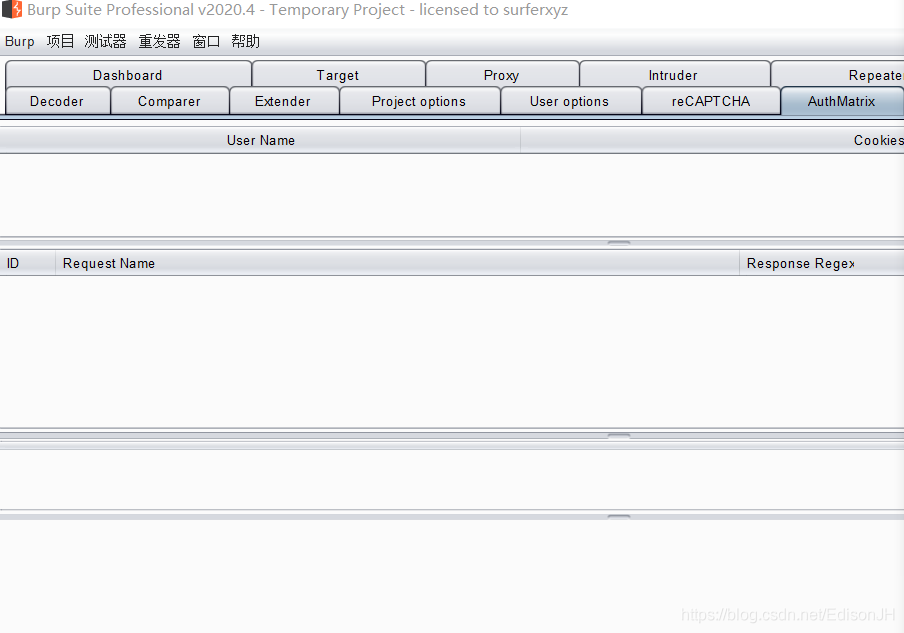Open the Burp menu

(x=19, y=41)
